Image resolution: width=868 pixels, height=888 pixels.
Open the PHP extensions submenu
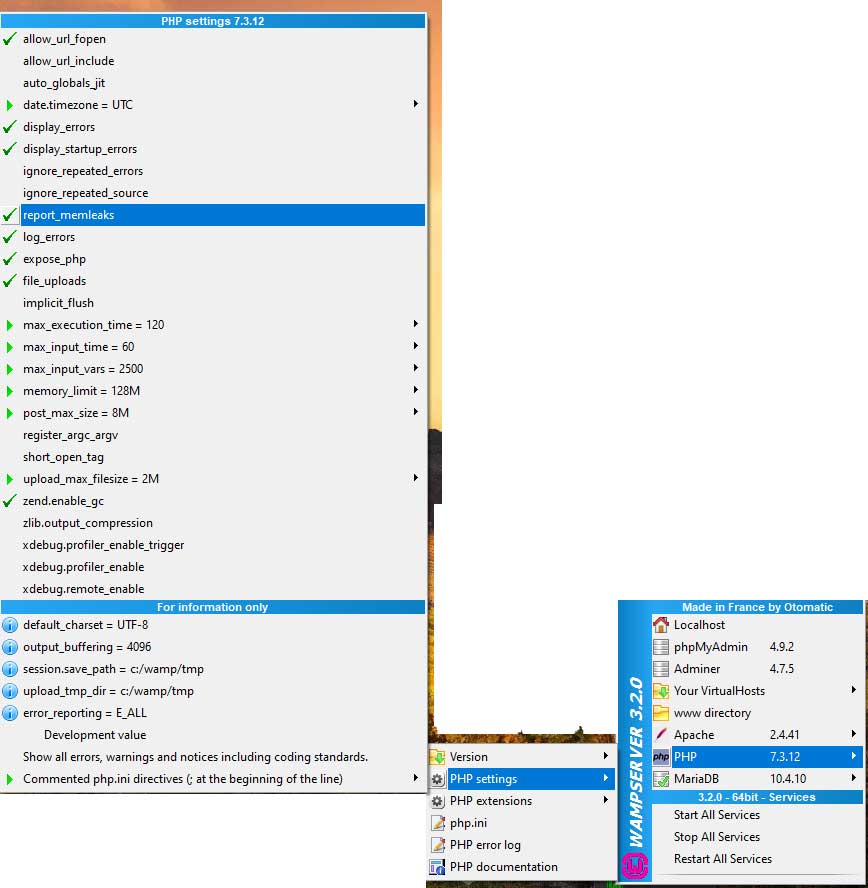(522, 801)
